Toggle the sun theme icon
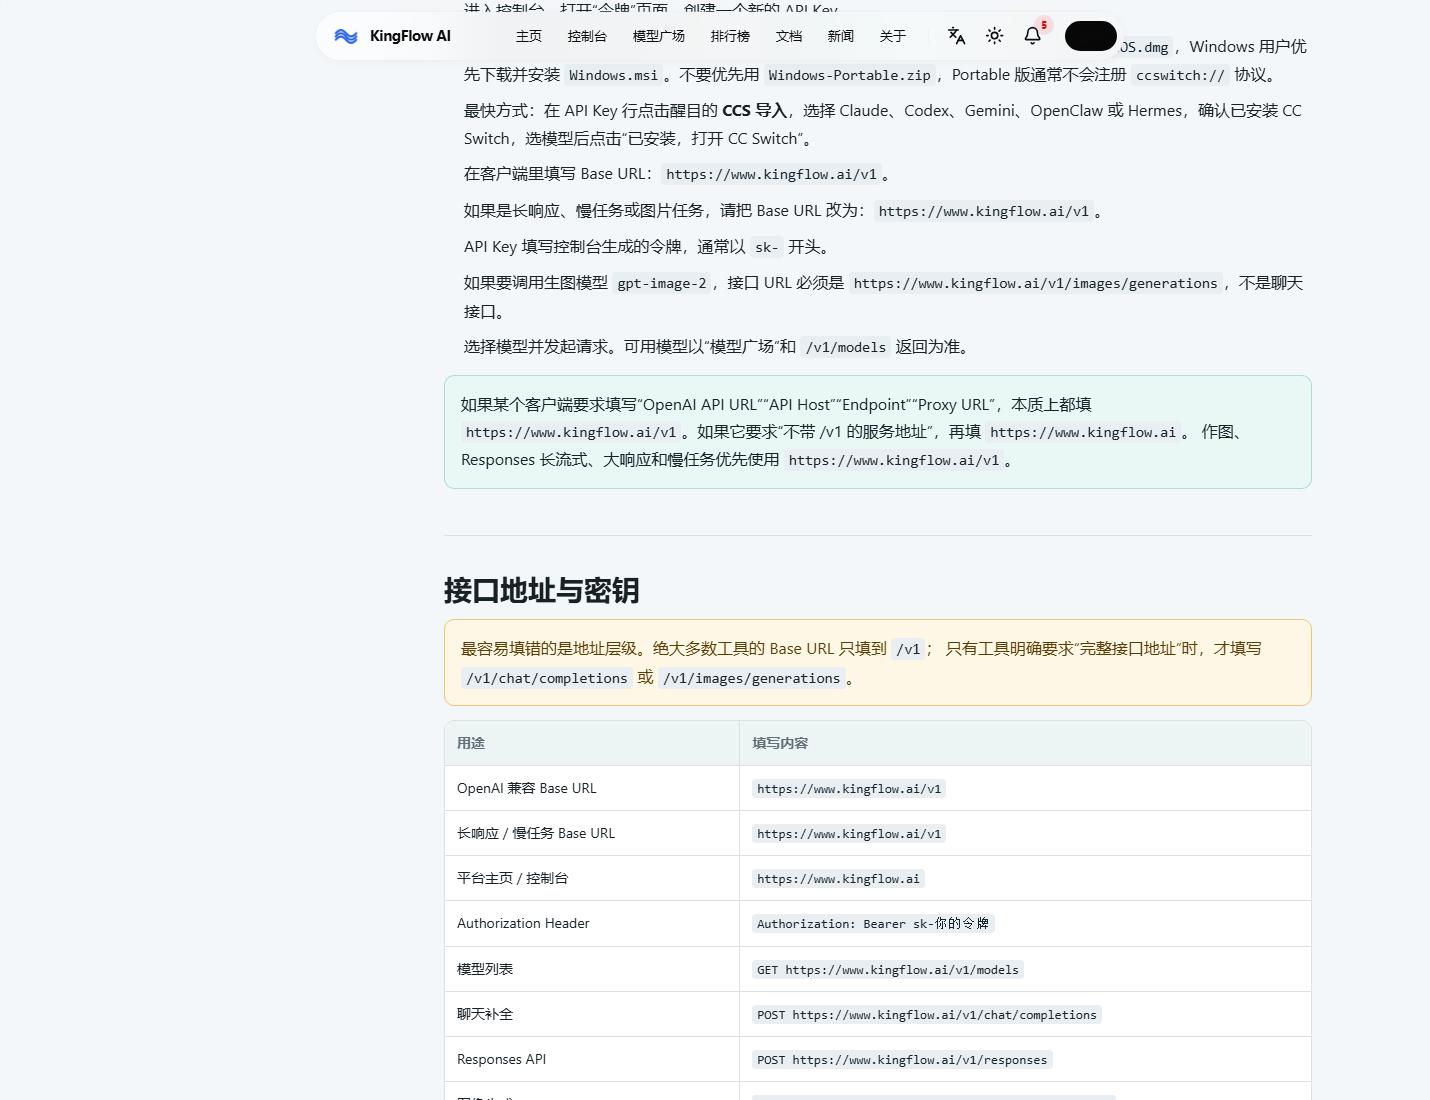Screen dimensions: 1430x1100 (994, 36)
